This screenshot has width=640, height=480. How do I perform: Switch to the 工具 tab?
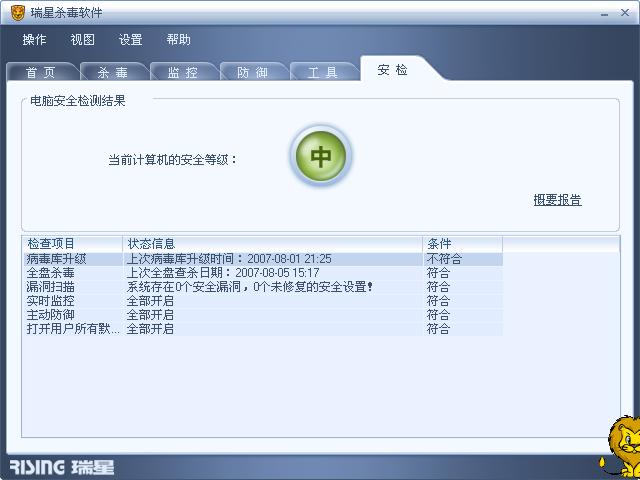coord(323,72)
